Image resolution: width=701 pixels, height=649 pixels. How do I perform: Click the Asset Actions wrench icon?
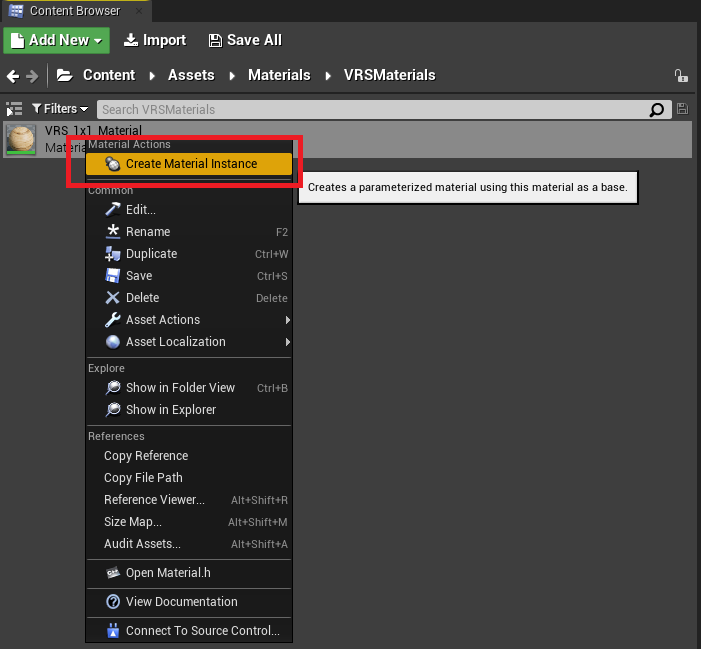[113, 320]
